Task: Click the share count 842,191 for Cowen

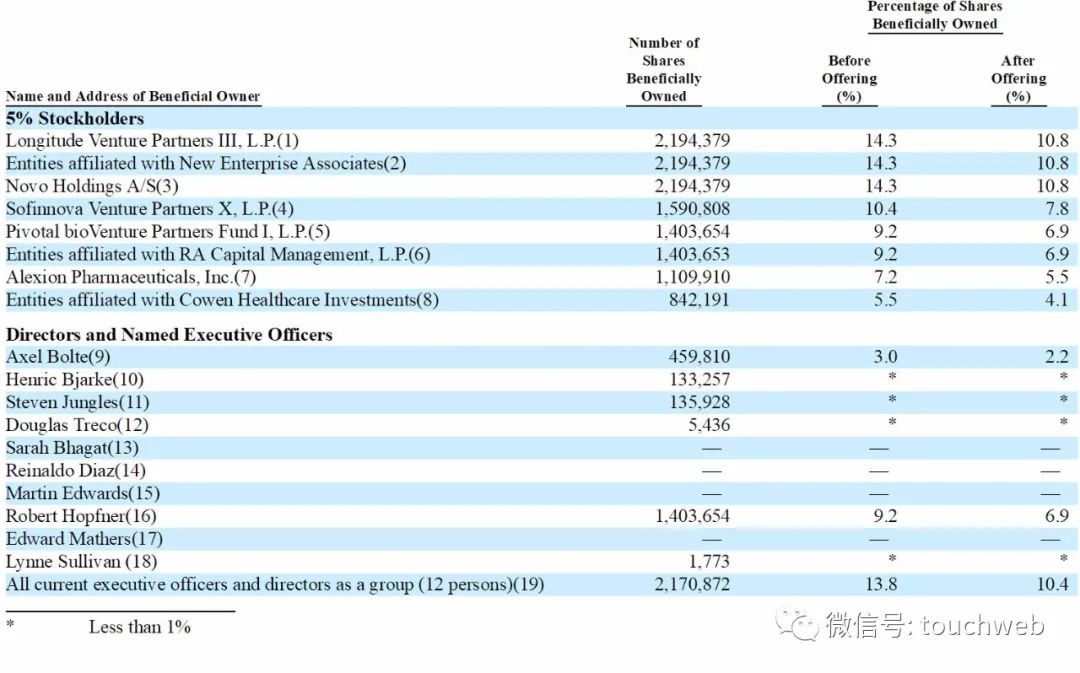Action: tap(699, 300)
